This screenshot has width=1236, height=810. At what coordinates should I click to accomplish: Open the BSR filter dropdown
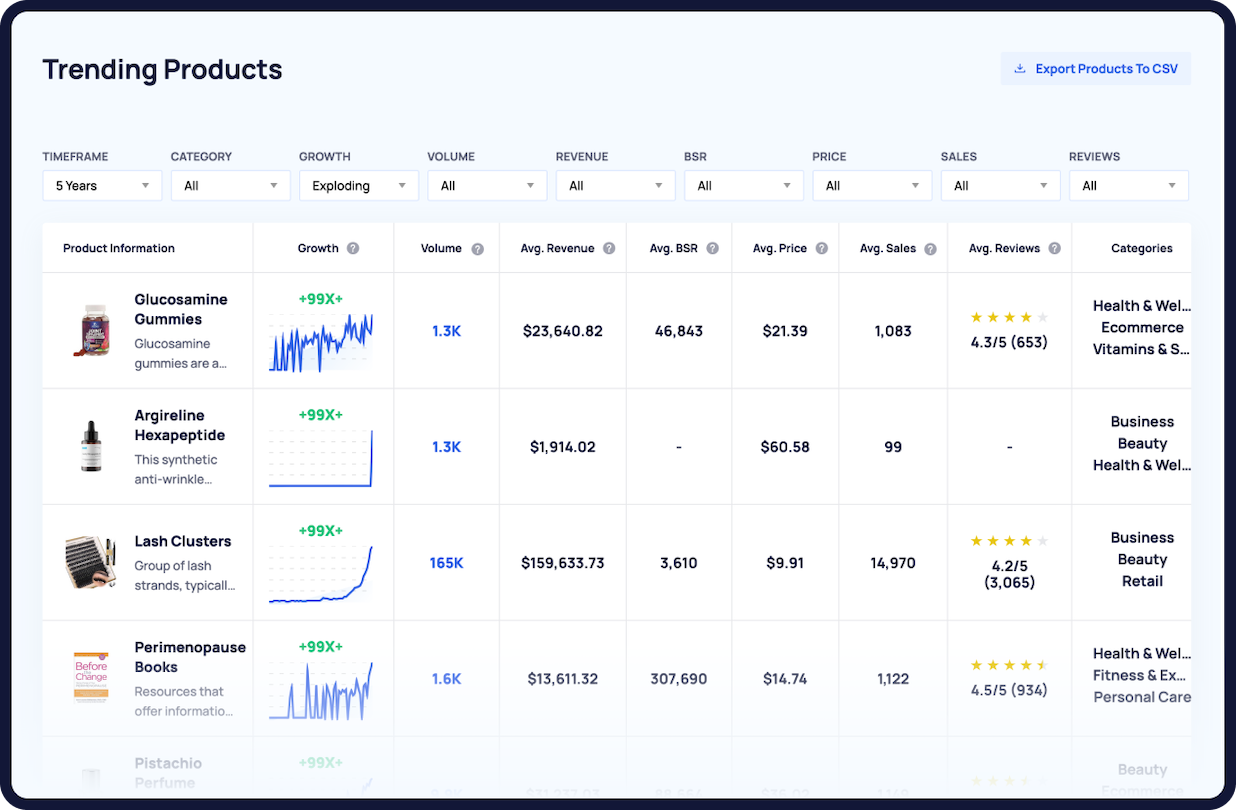tap(744, 186)
